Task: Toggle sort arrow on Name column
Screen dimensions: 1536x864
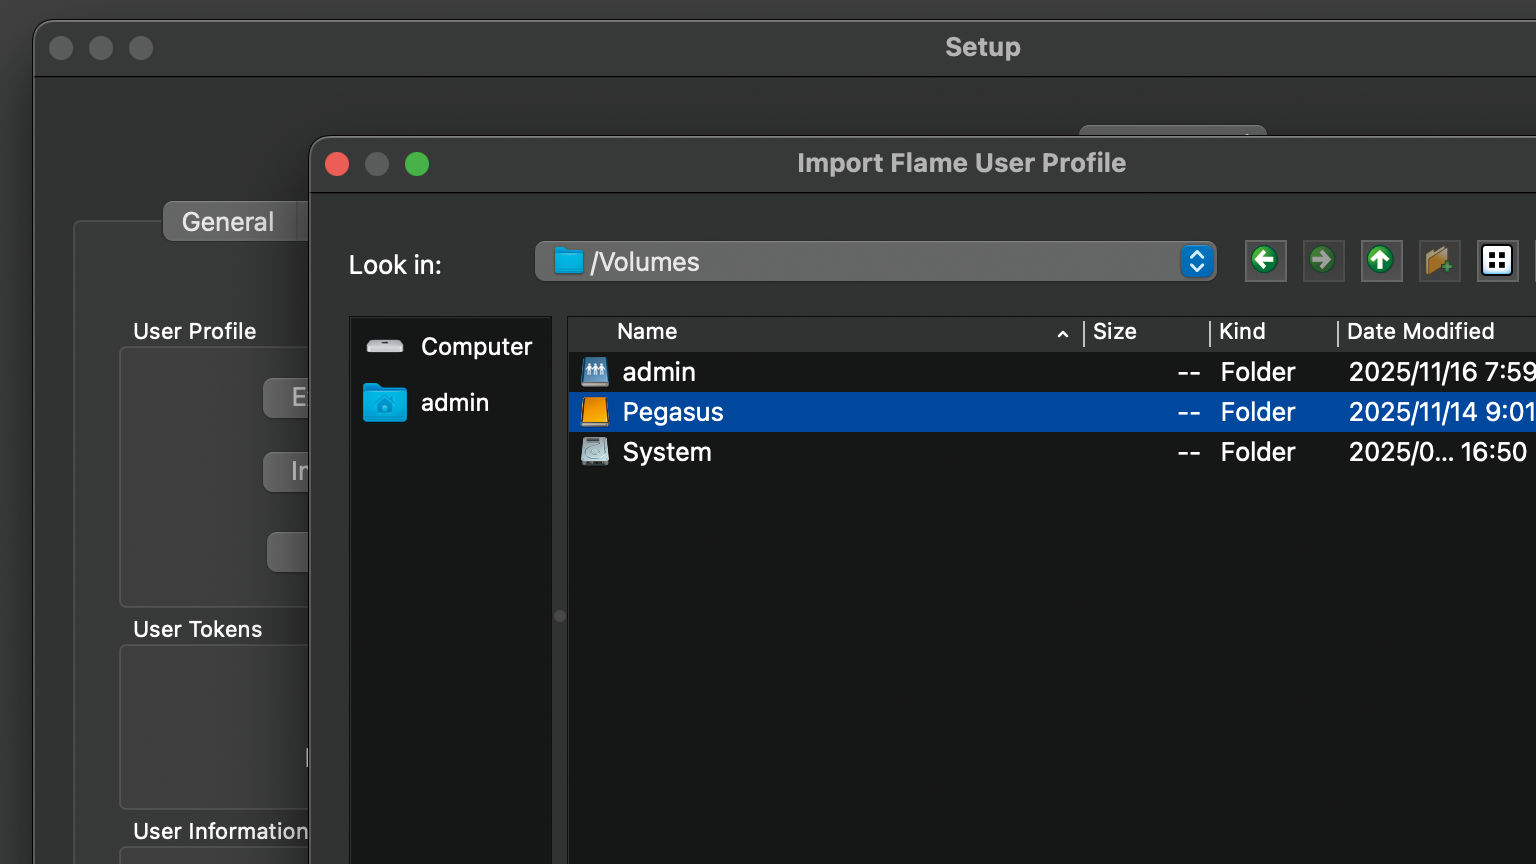Action: (1062, 333)
